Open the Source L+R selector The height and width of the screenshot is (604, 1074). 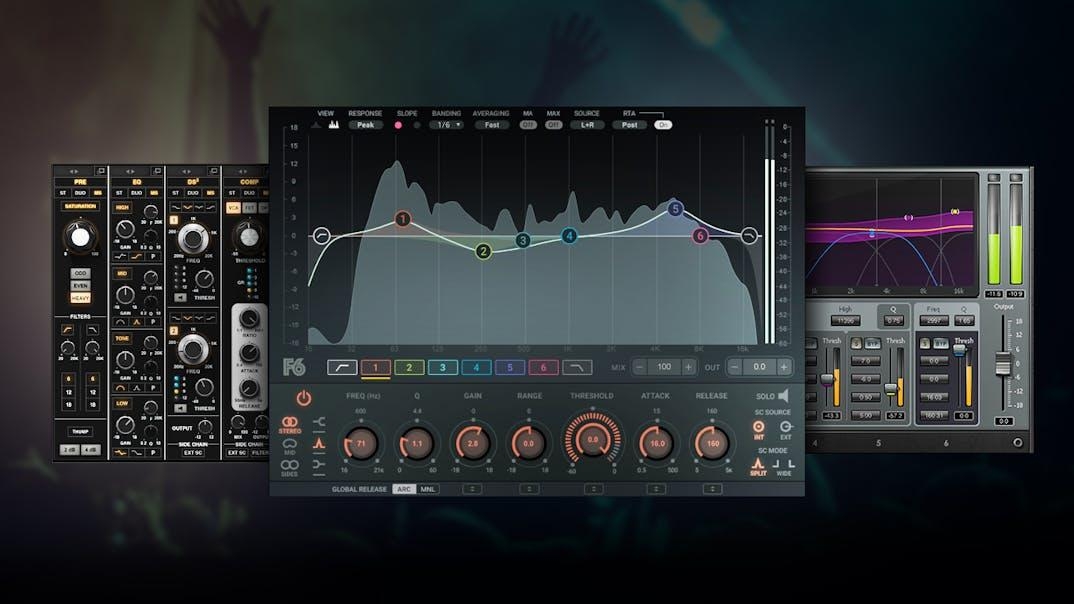point(587,125)
